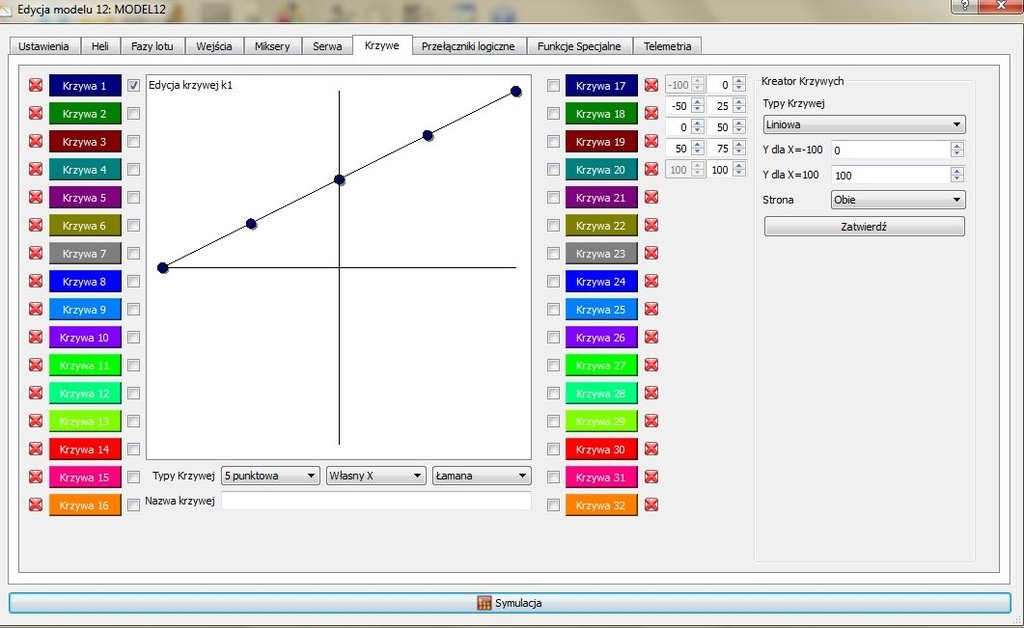1024x628 pixels.
Task: Open the '5 punktowa' curve type dropdown
Action: (270, 476)
